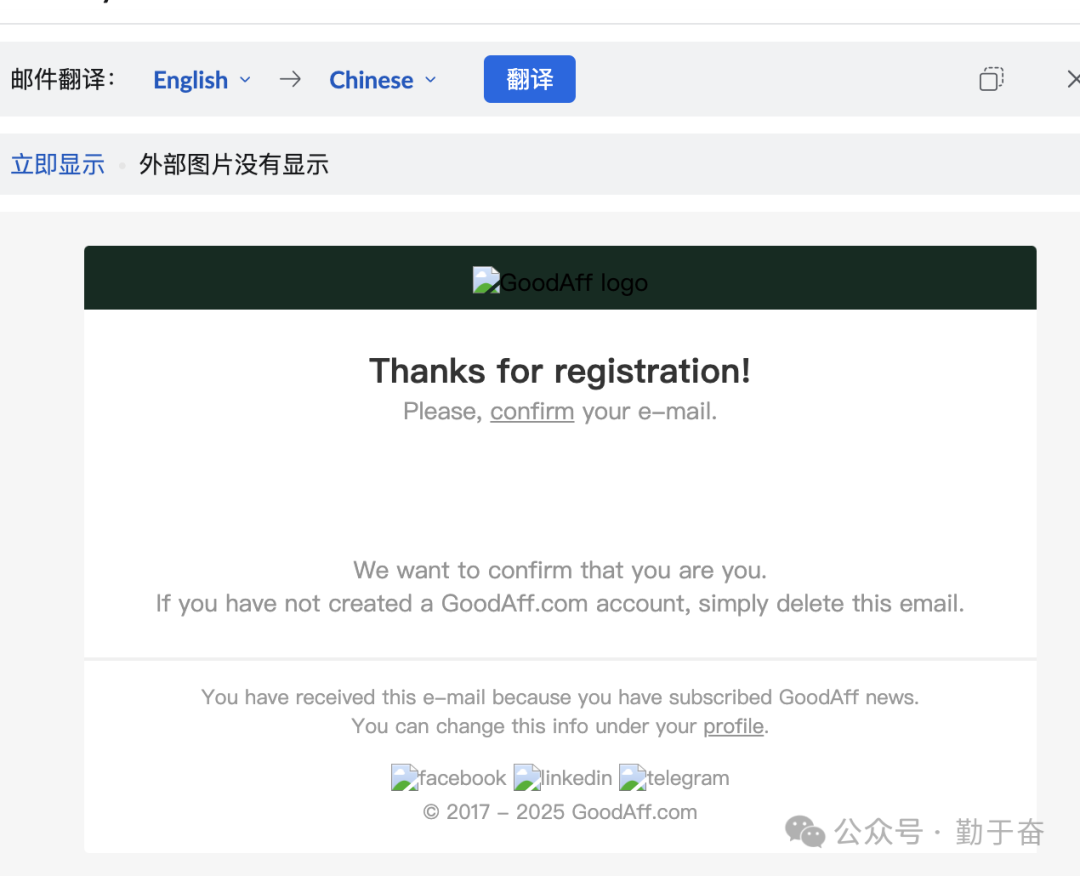Click the telegram icon in footer
Image resolution: width=1080 pixels, height=876 pixels.
click(674, 778)
